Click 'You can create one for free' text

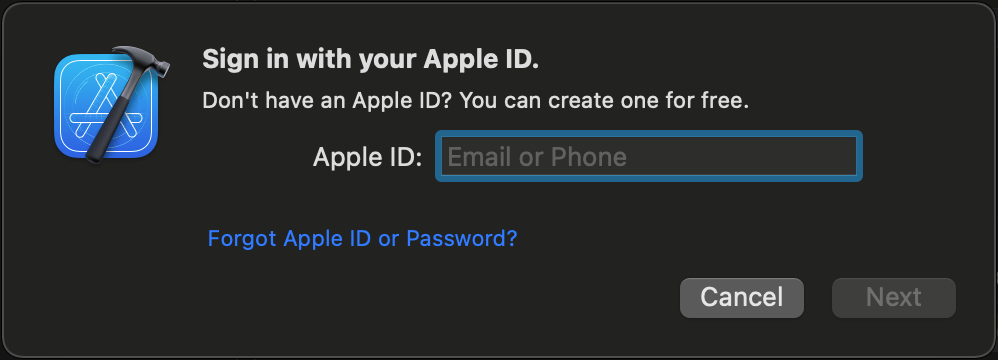click(604, 100)
